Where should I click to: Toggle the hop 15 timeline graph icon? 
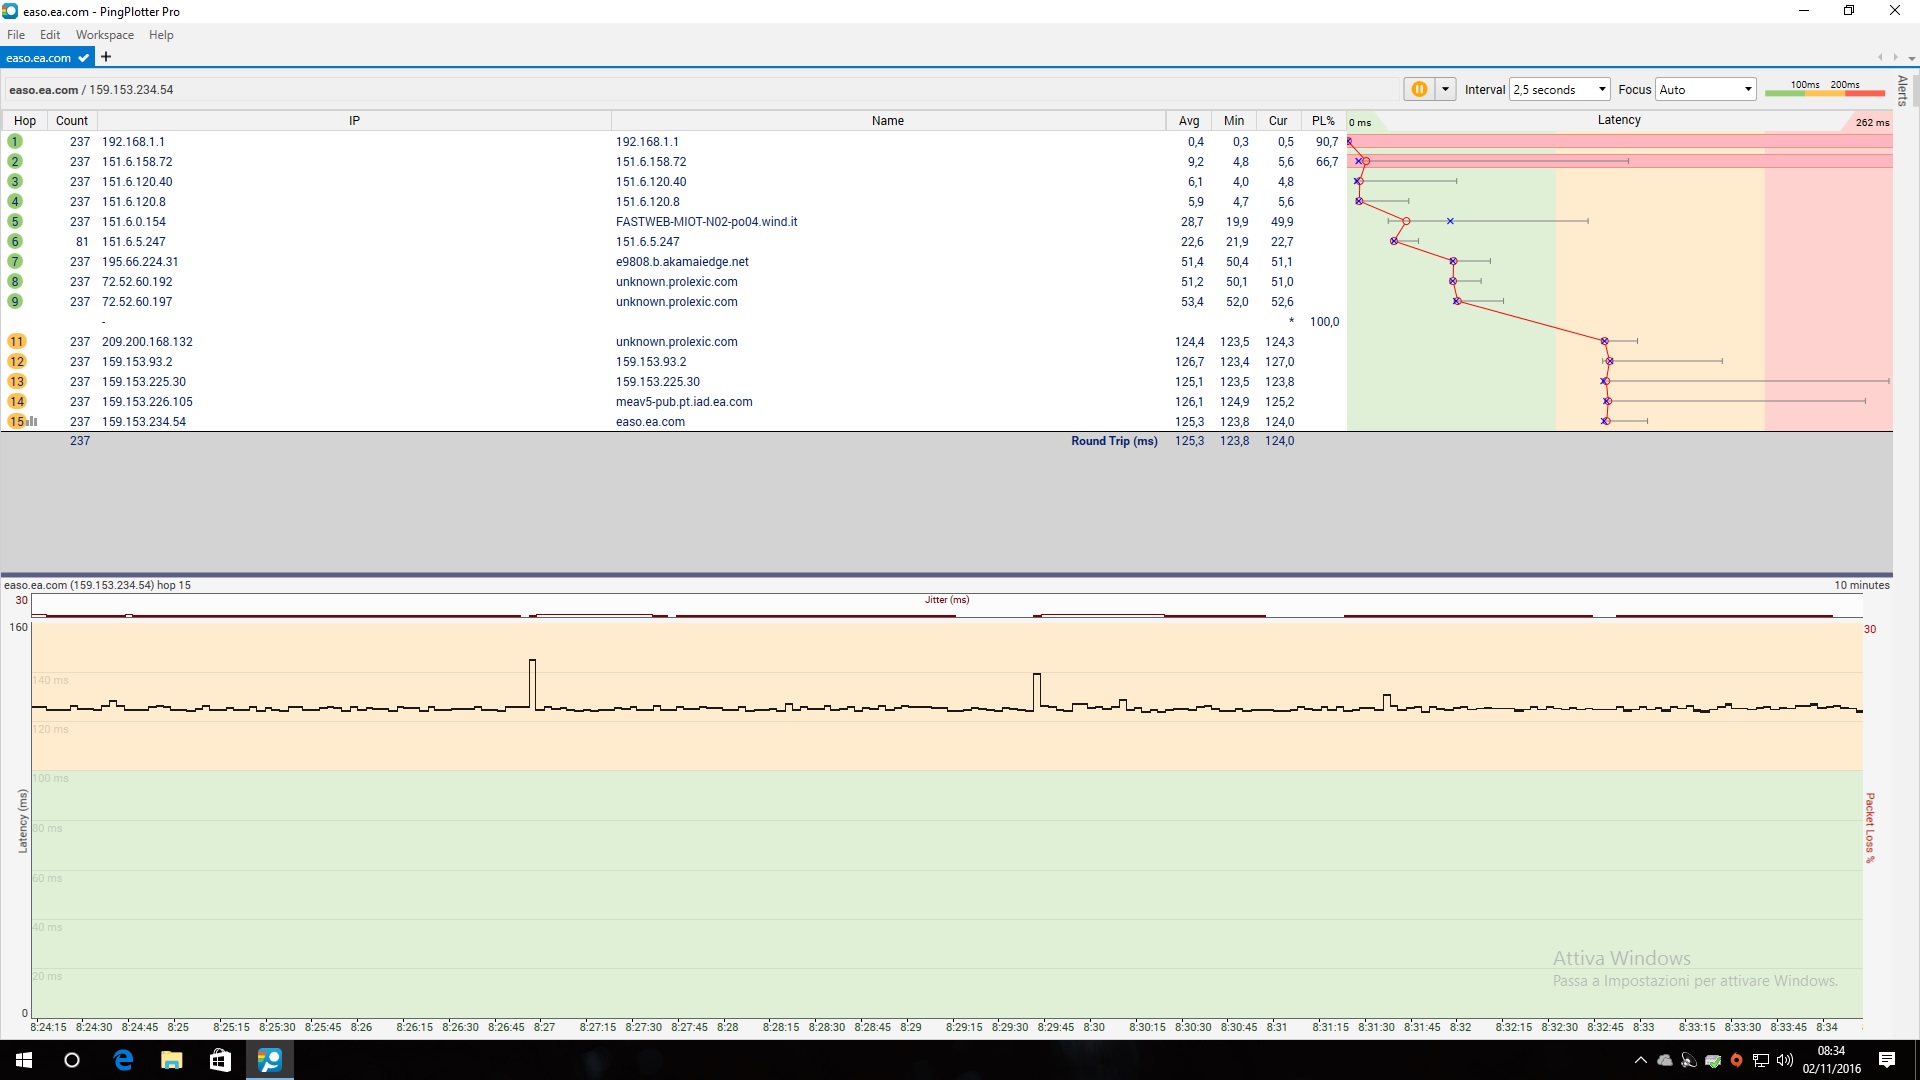coord(33,422)
